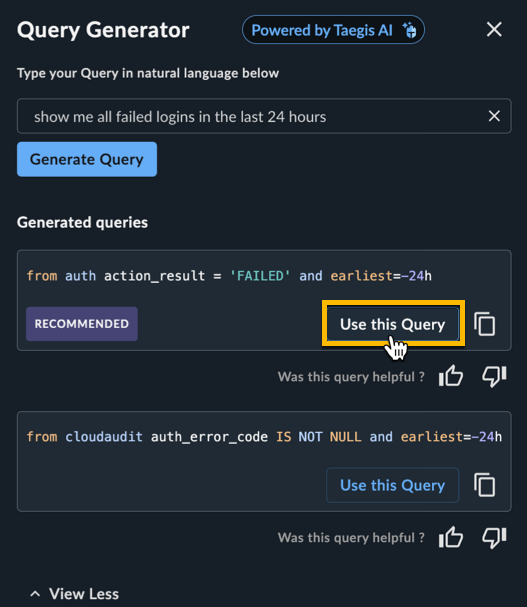Screen dimensions: 527x607
Task: Copy the recommended auth query
Action: pos(484,324)
